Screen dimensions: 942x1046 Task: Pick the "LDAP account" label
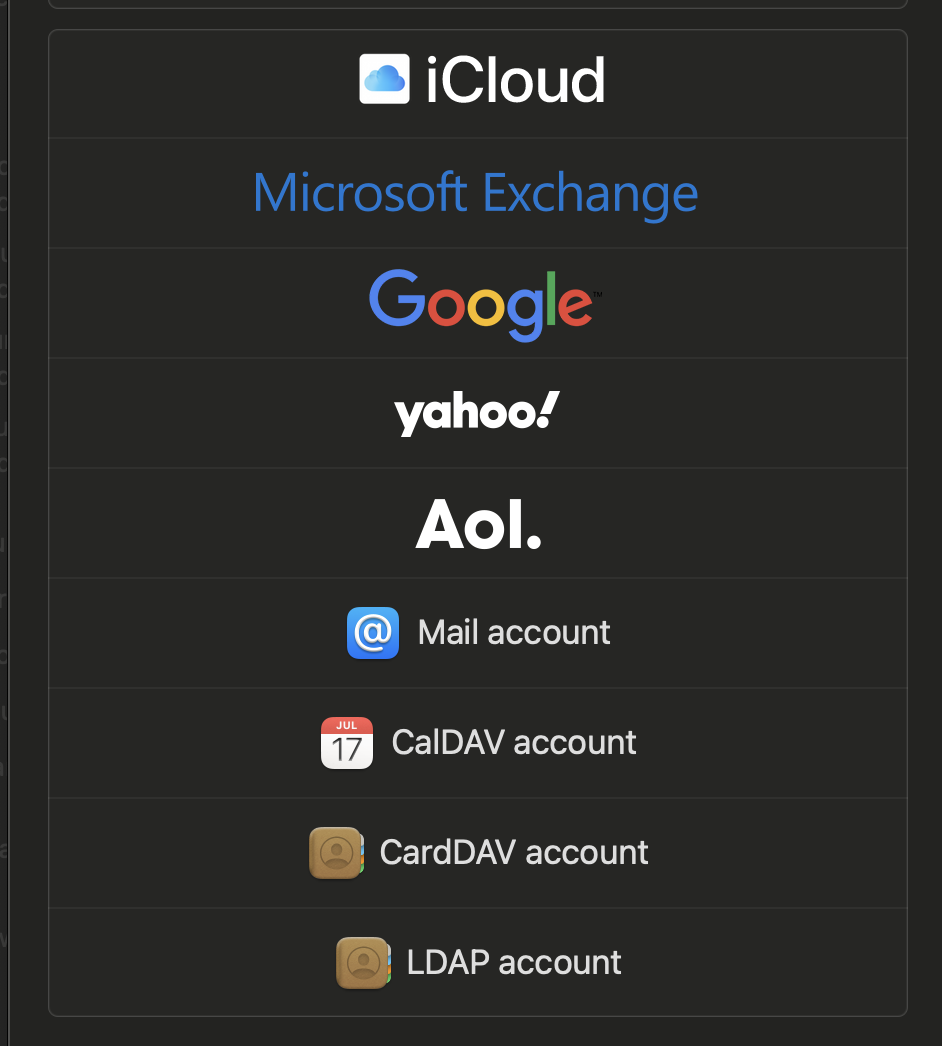tap(514, 963)
